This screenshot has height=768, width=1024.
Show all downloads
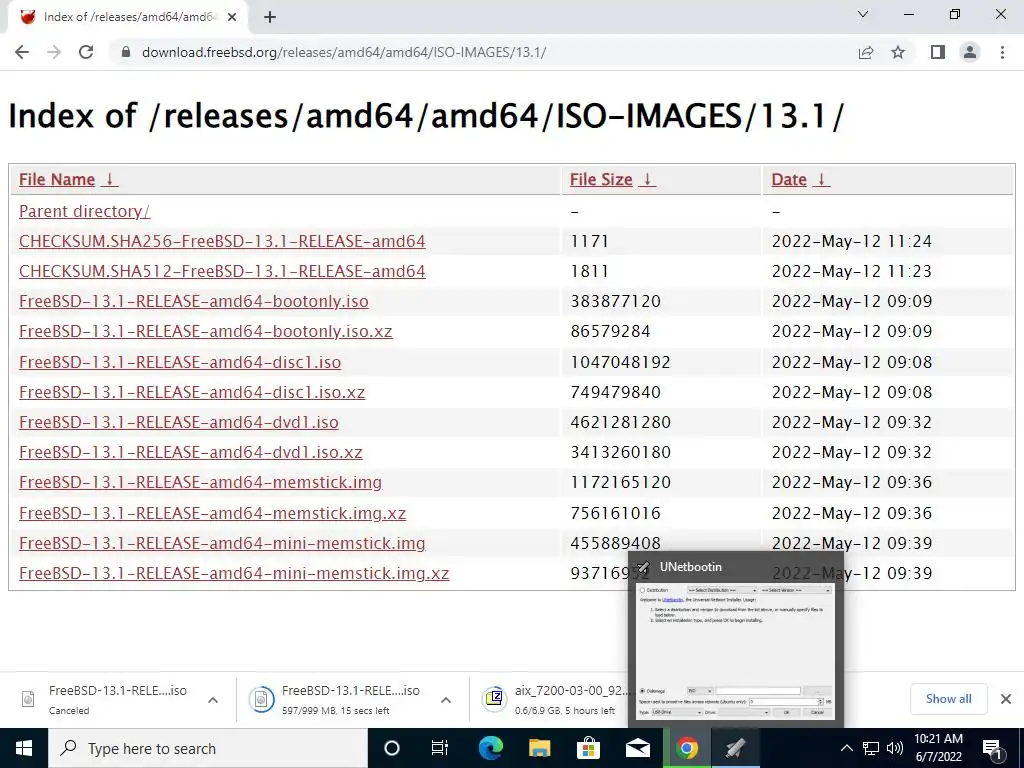pos(948,699)
